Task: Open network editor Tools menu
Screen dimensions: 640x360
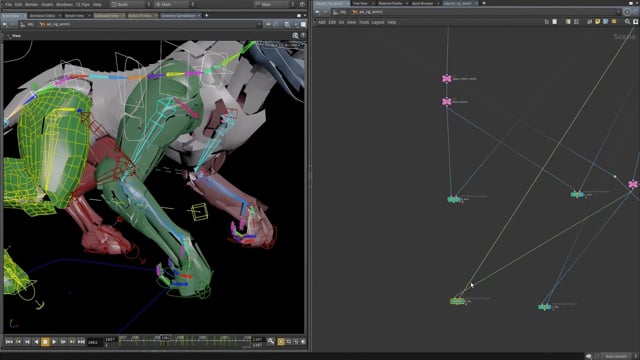Action: click(x=364, y=22)
